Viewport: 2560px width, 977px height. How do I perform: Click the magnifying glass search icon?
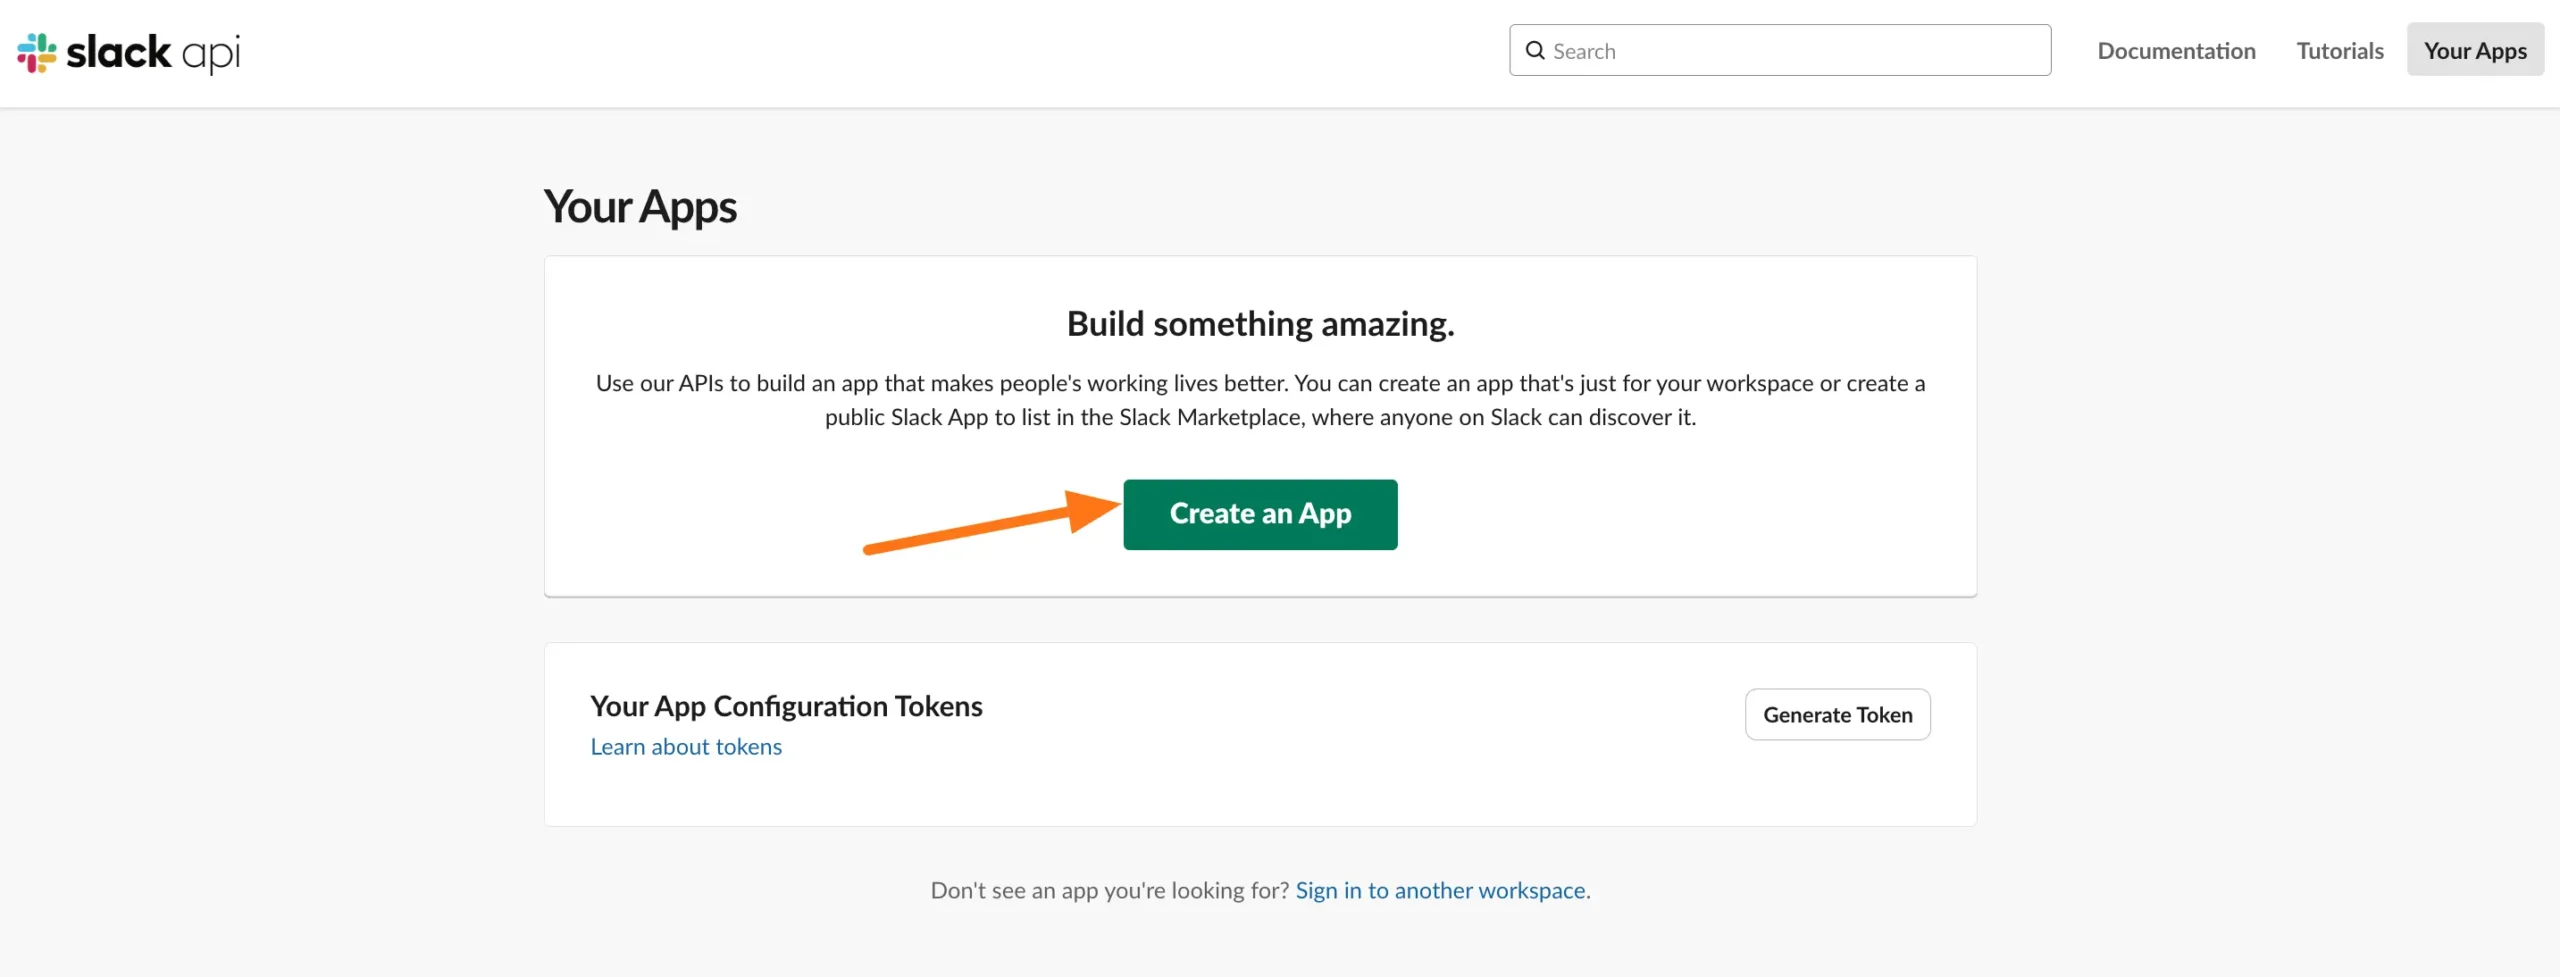[1534, 51]
